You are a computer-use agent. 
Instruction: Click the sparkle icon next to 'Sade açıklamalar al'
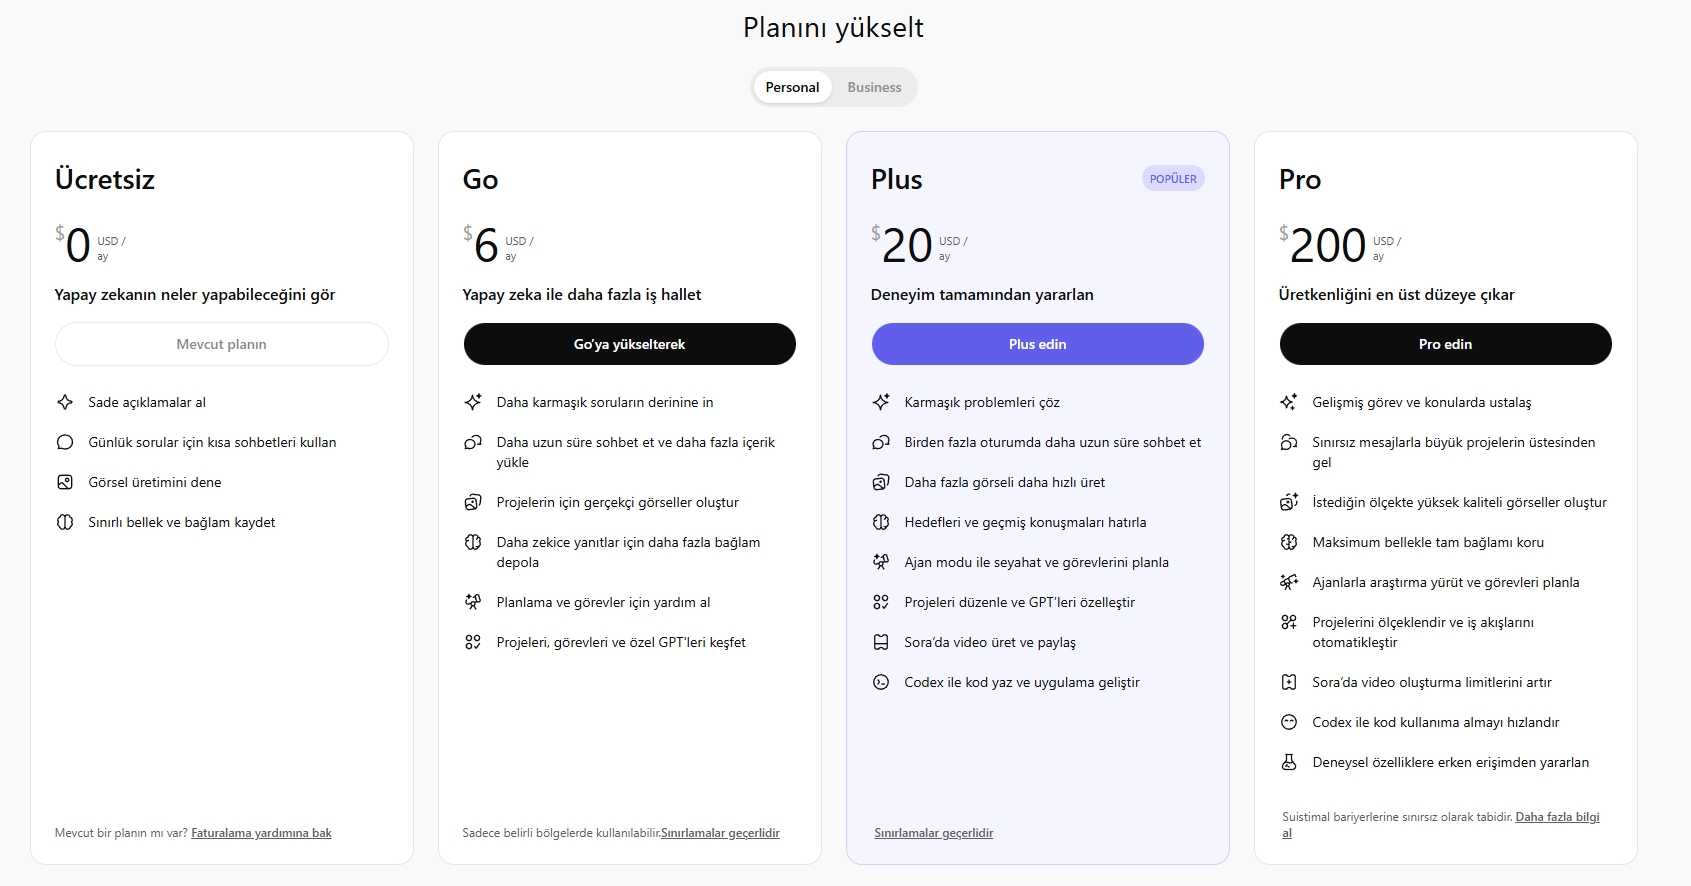click(65, 402)
